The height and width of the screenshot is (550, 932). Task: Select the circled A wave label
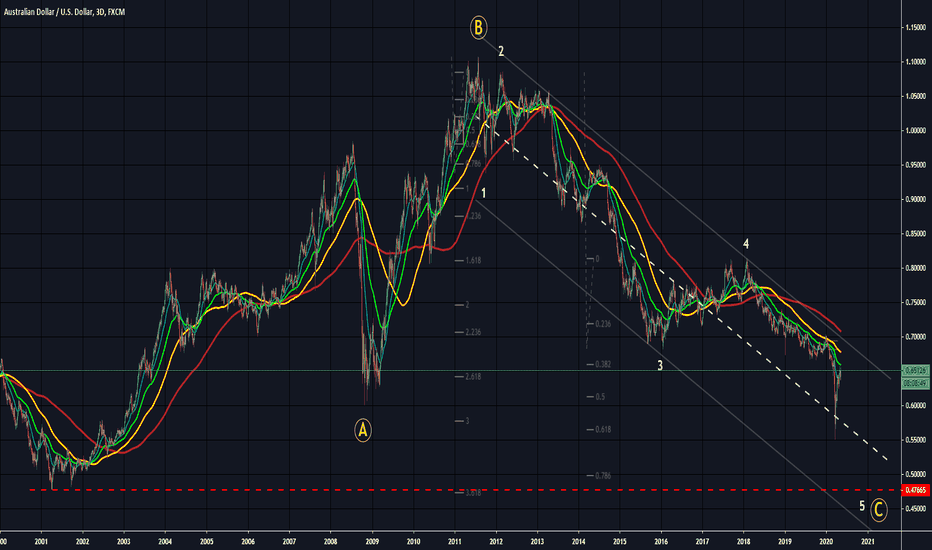point(363,430)
